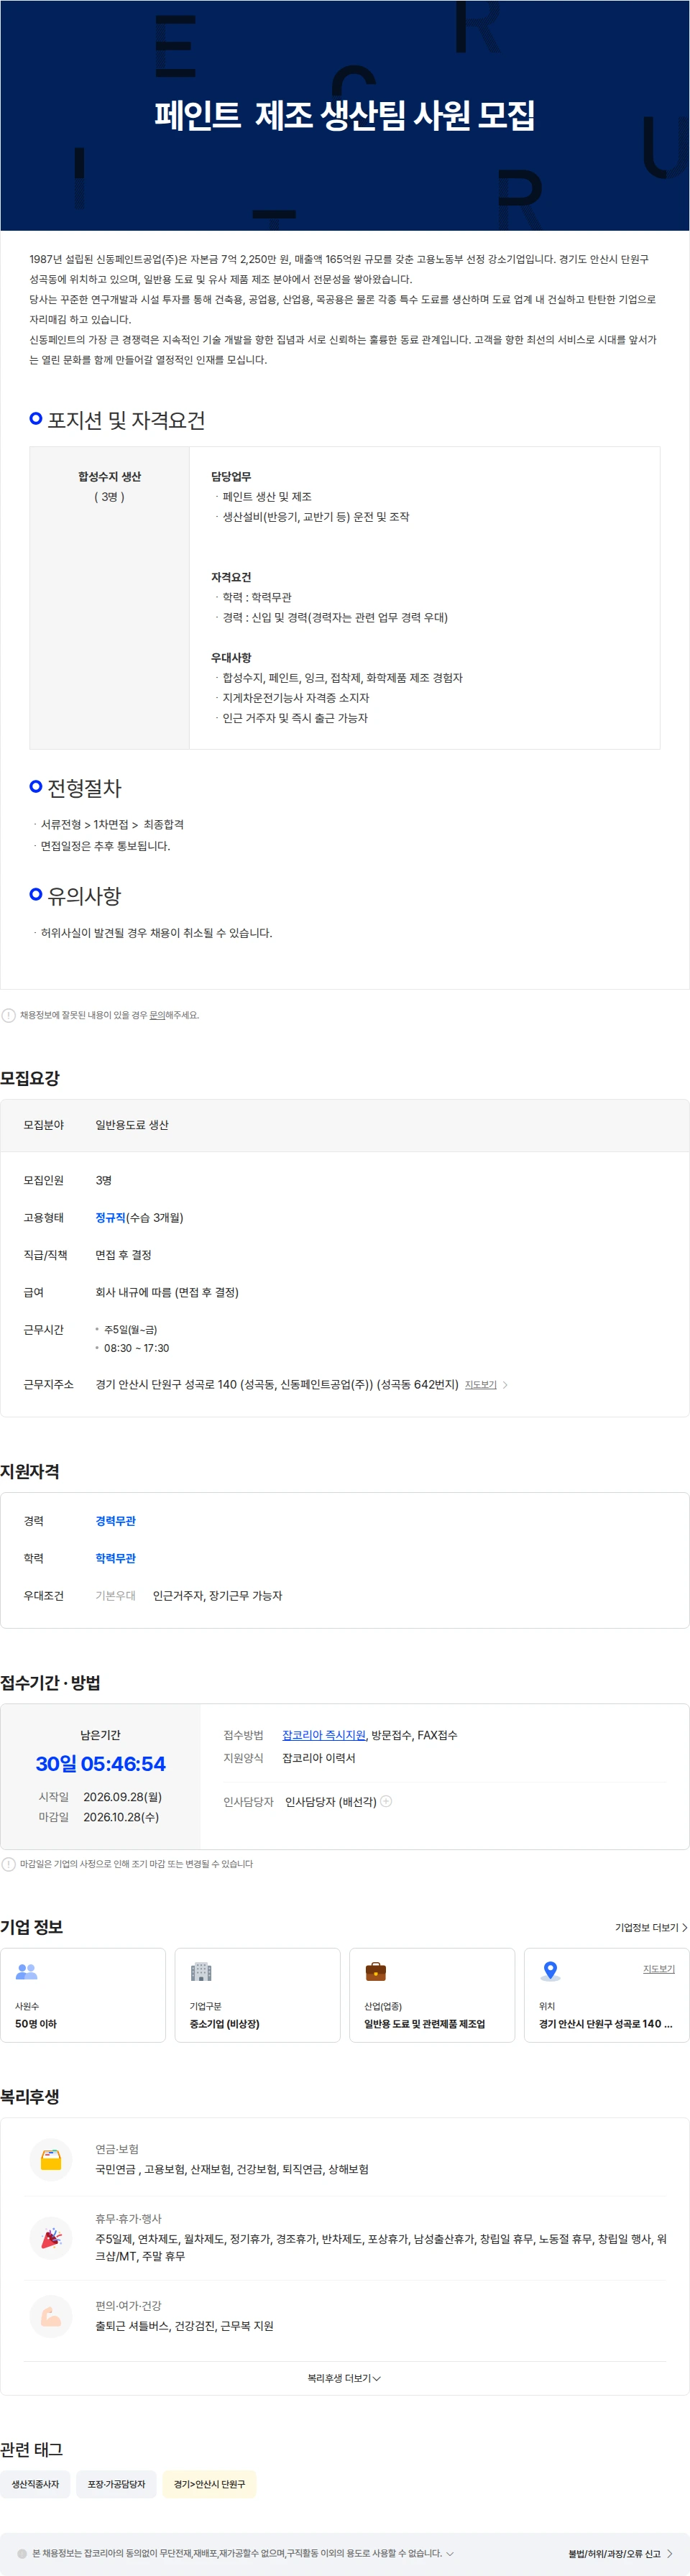Select the 경기>안산시 단원구 tag
690x2576 pixels.
click(x=209, y=2484)
